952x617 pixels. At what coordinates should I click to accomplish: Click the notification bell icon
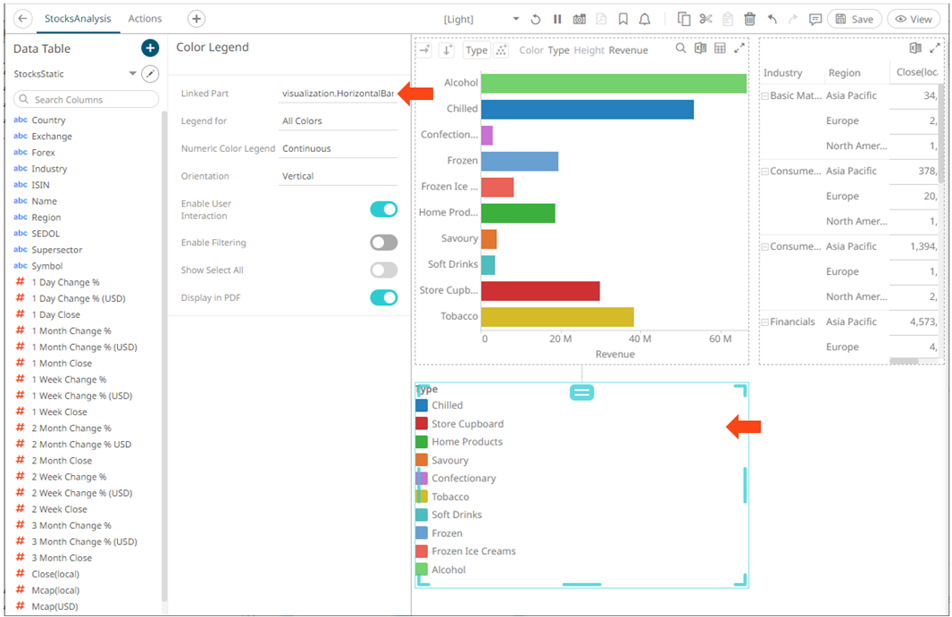click(x=644, y=19)
